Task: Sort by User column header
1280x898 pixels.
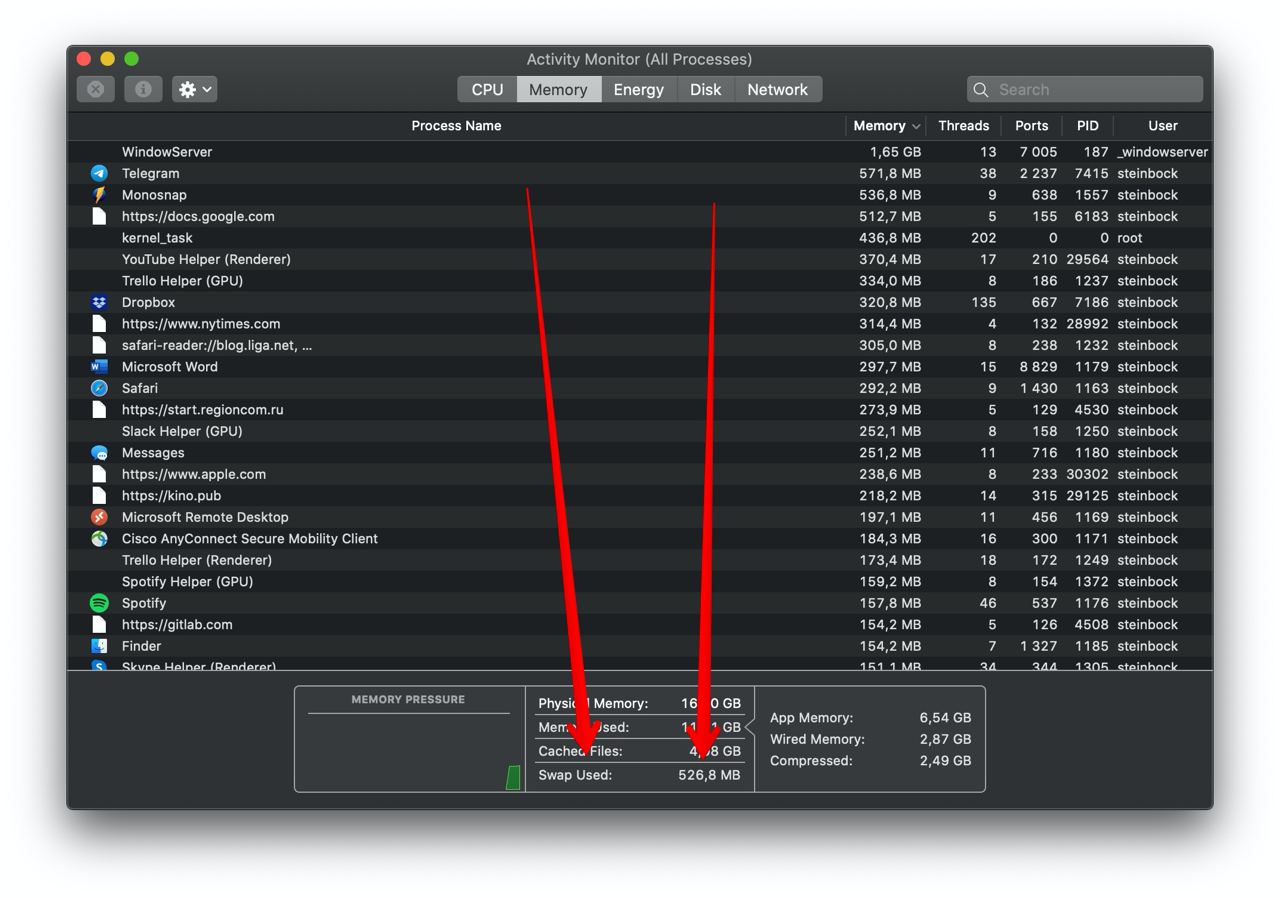Action: pyautogui.click(x=1163, y=125)
